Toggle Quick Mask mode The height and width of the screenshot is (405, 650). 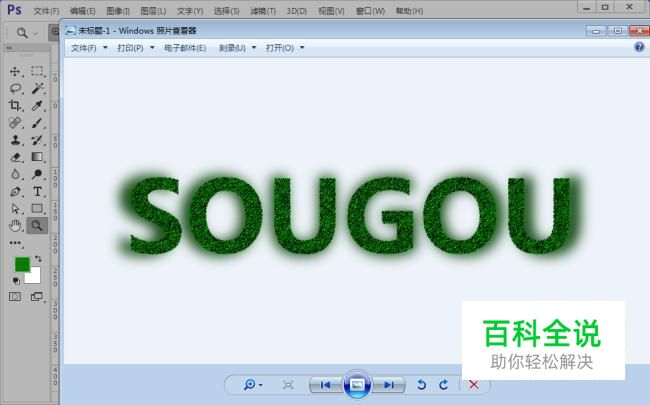click(15, 296)
